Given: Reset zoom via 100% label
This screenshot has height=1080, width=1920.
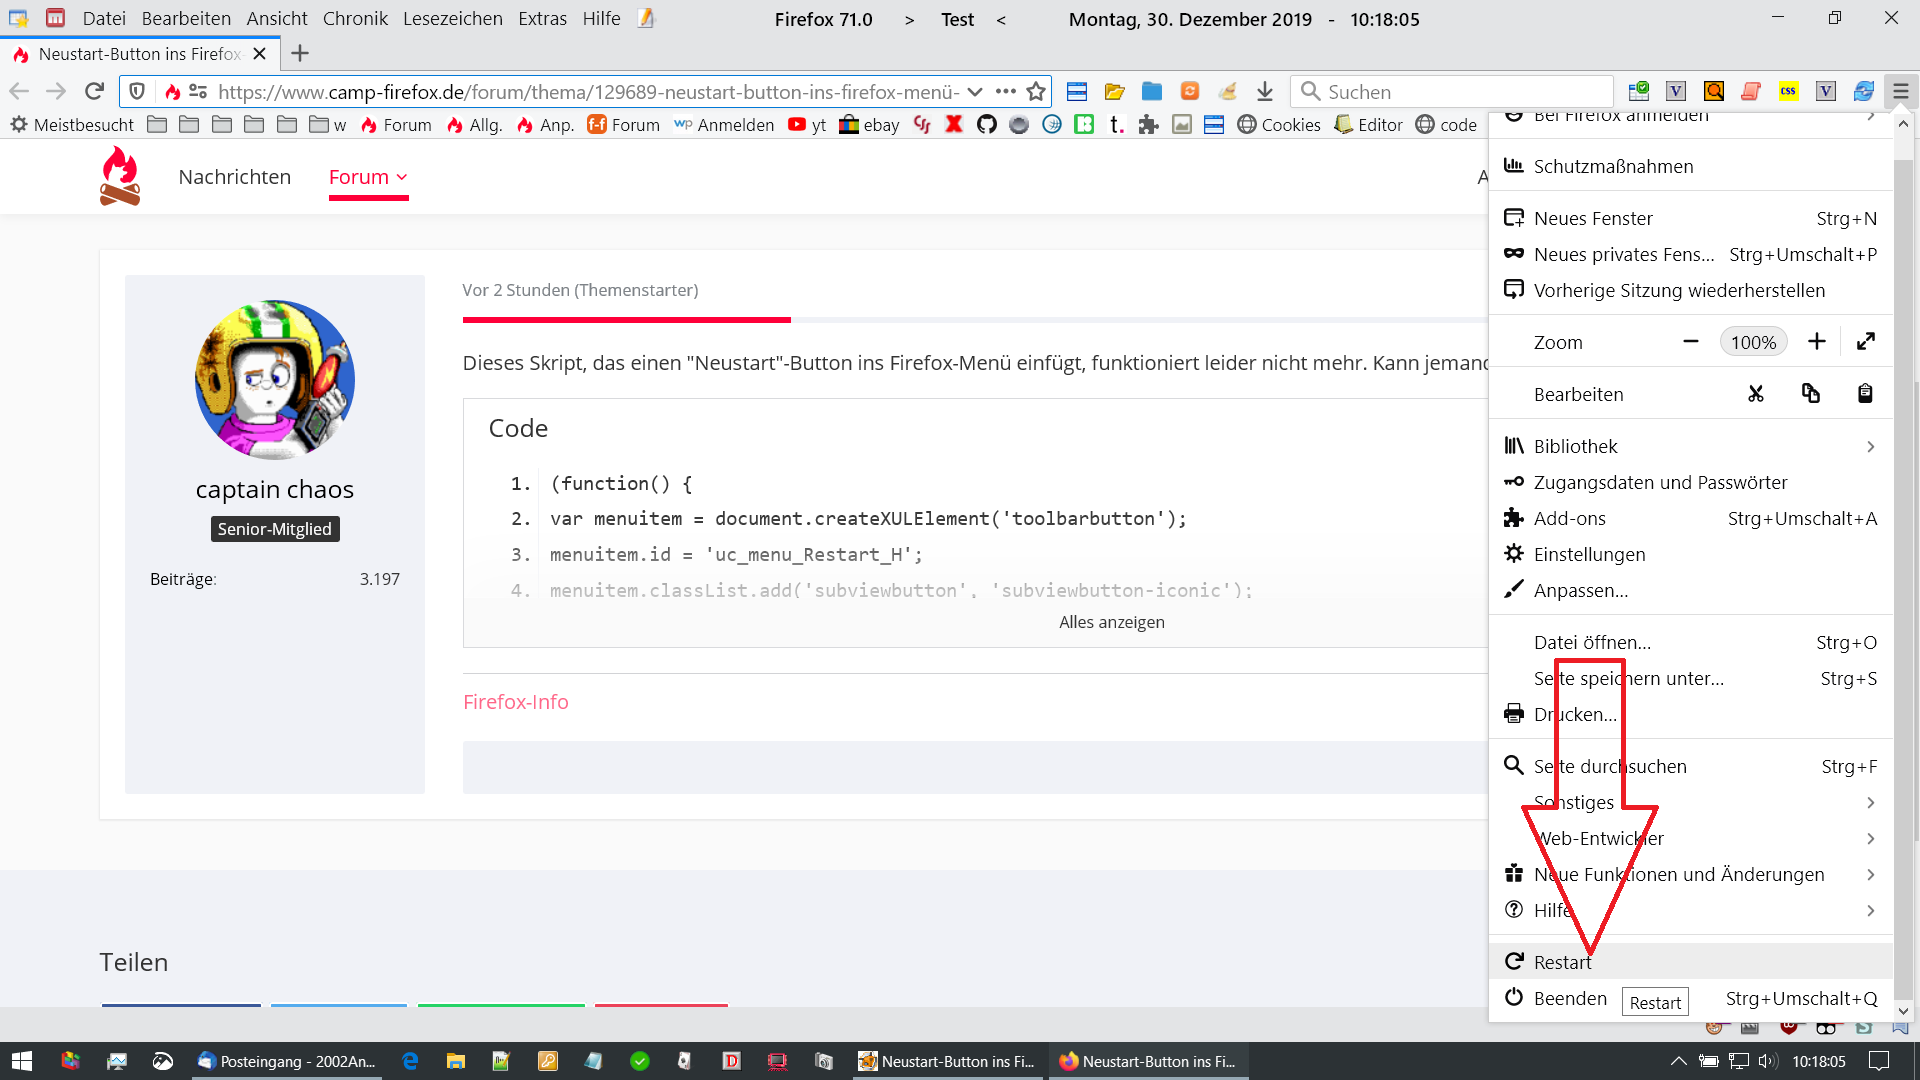Looking at the screenshot, I should (1753, 342).
